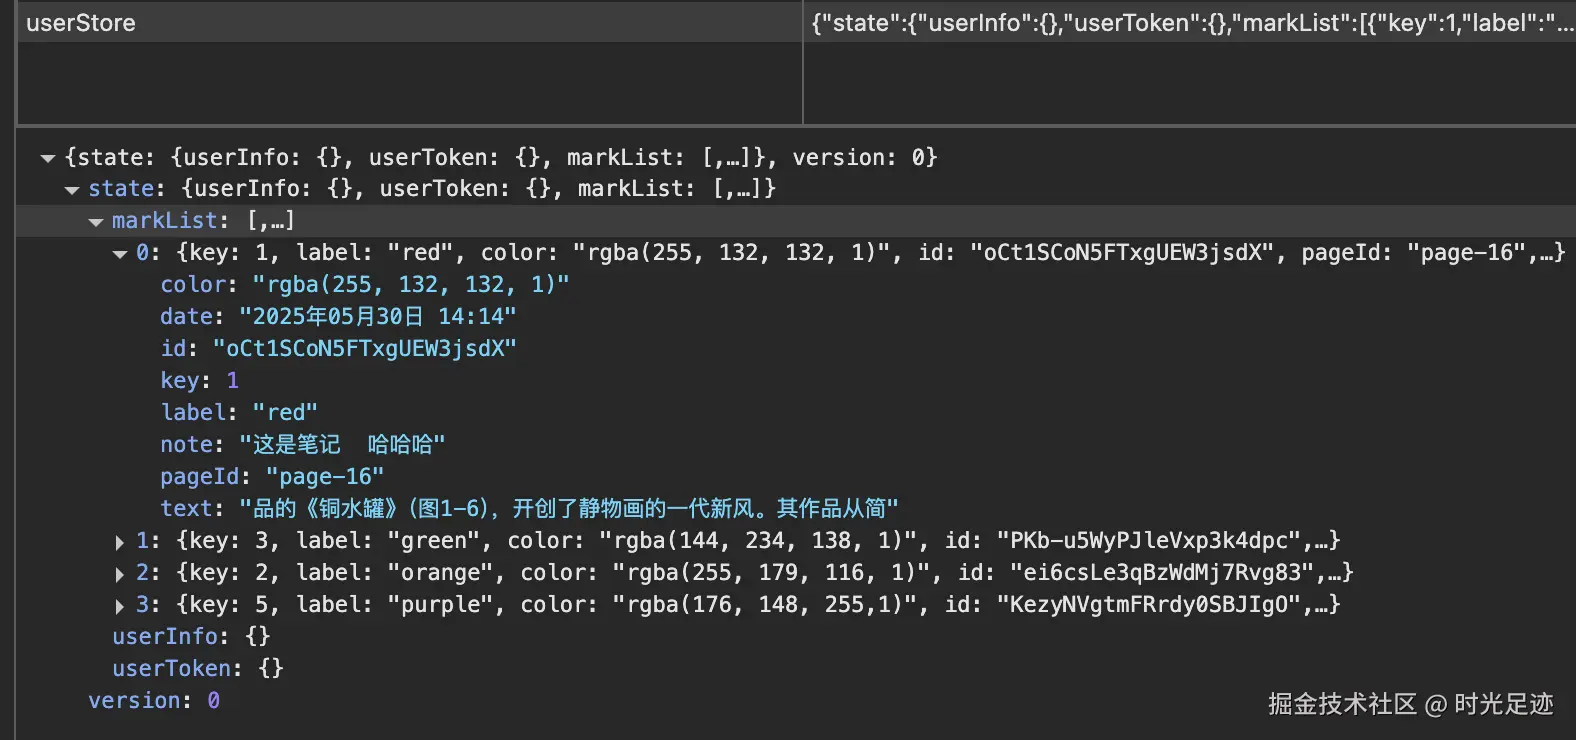1576x740 pixels.
Task: Collapse the state node arrow
Action: click(x=71, y=190)
